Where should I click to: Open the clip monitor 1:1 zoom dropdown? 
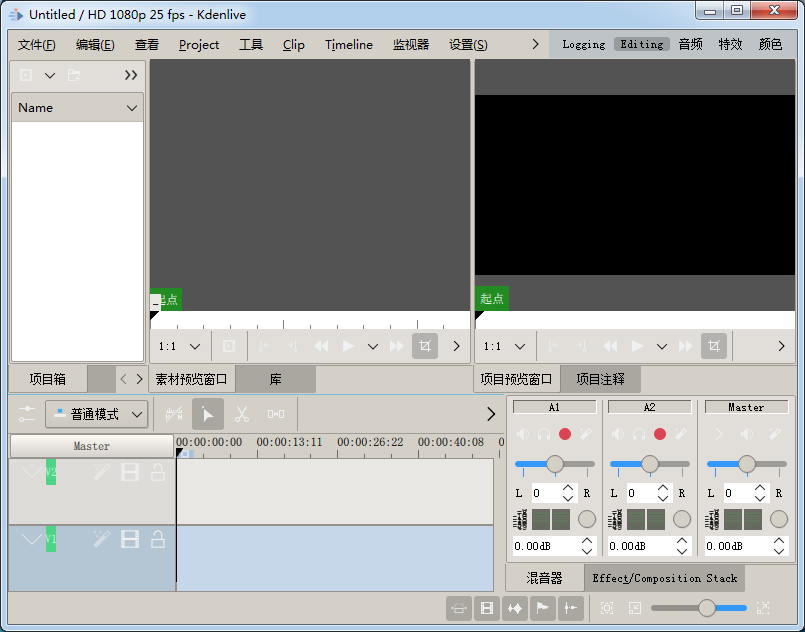[x=180, y=346]
